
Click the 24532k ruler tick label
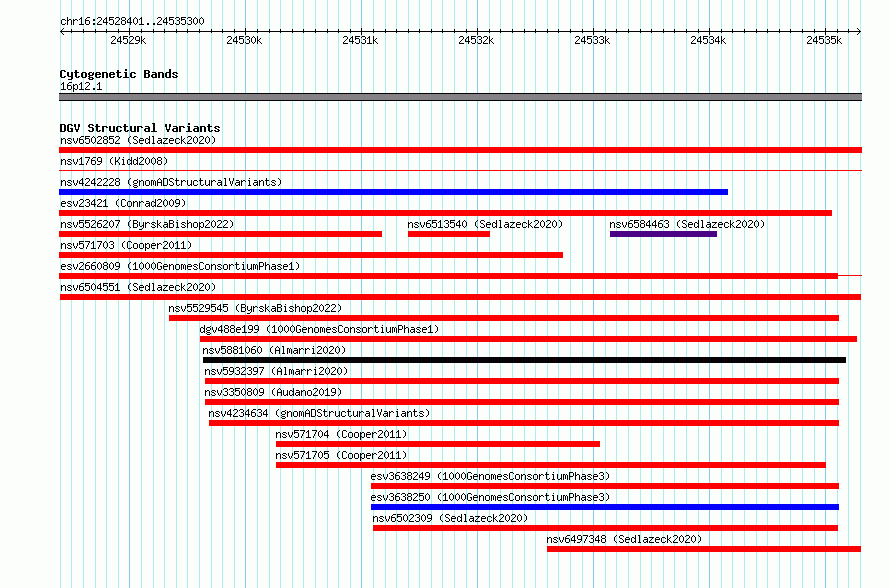(476, 40)
